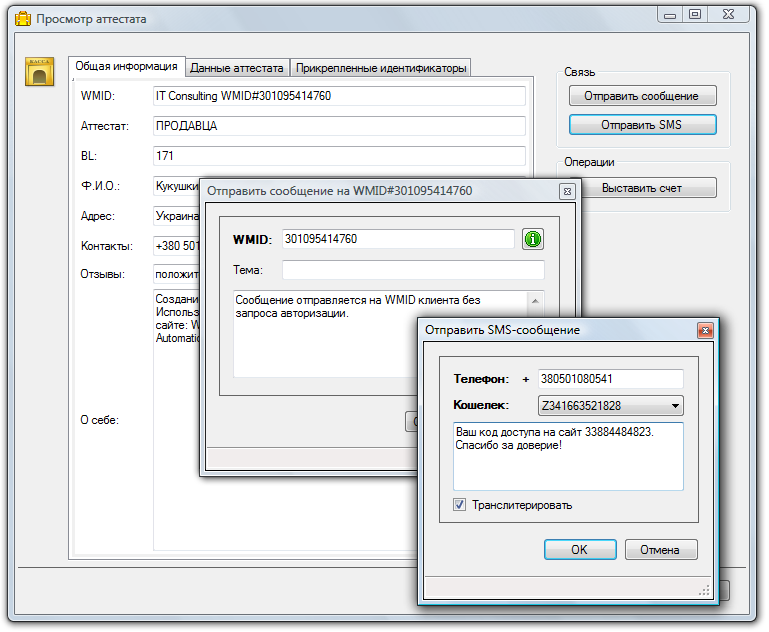Click the Kassa passport icon at left
This screenshot has height=632, width=769.
point(39,73)
